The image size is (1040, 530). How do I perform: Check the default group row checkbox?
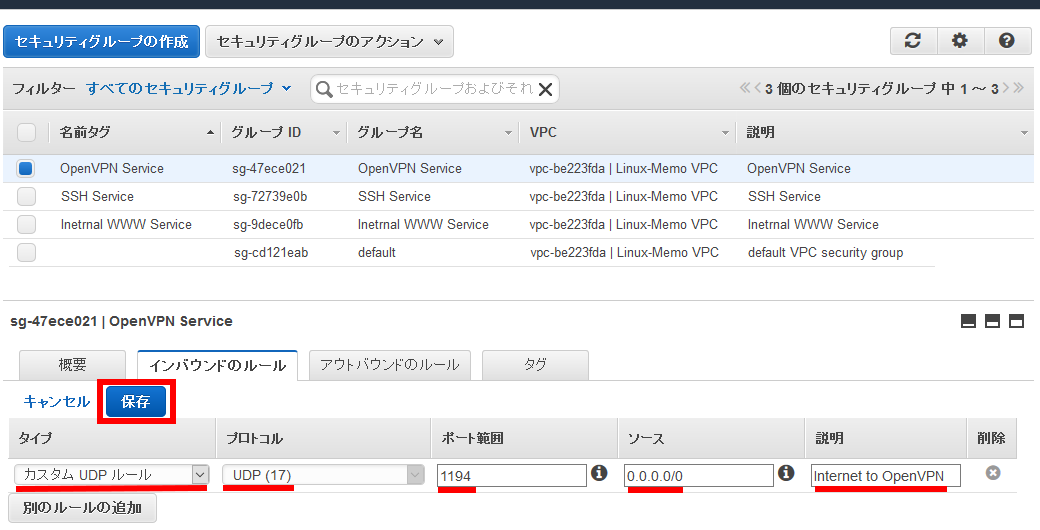pyautogui.click(x=27, y=252)
